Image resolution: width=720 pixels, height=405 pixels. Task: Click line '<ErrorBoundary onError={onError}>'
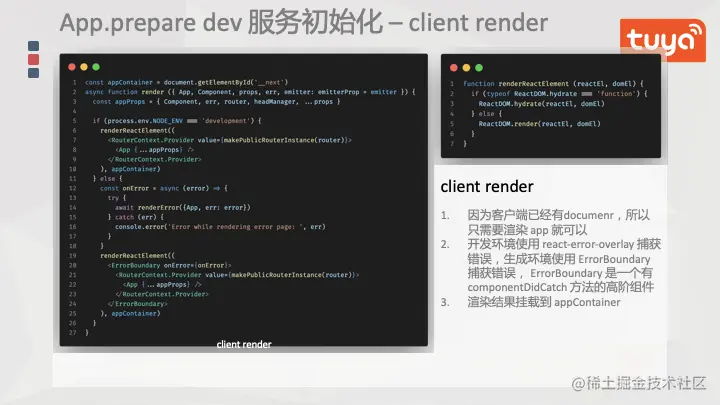click(x=169, y=265)
